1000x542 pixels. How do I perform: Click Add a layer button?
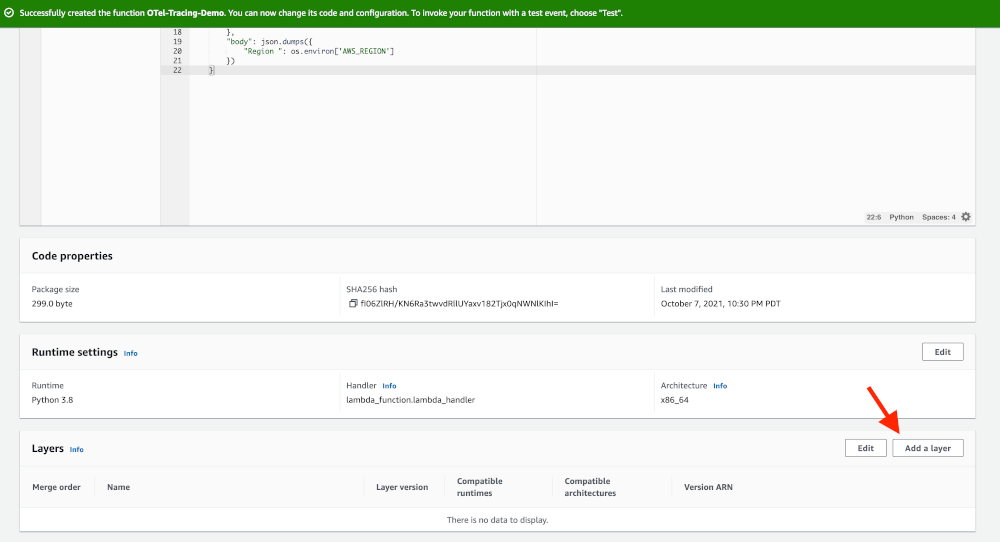(928, 448)
